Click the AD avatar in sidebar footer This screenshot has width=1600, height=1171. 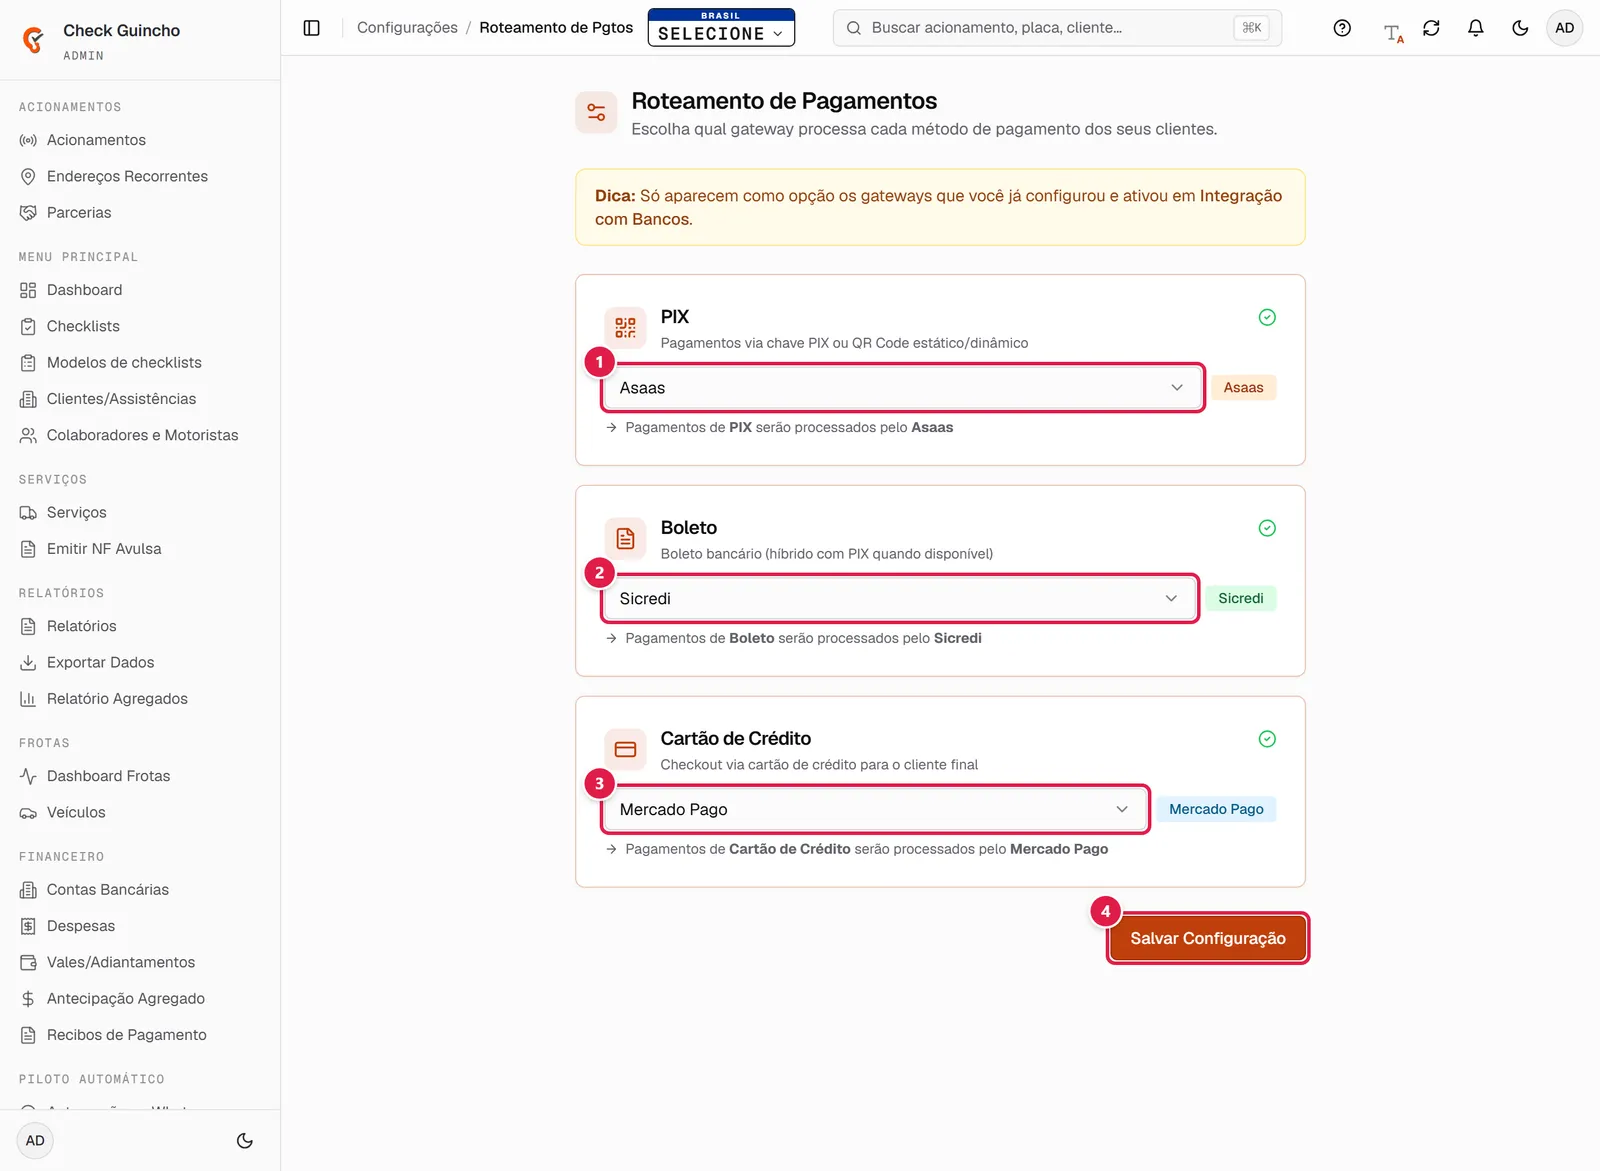pyautogui.click(x=35, y=1140)
